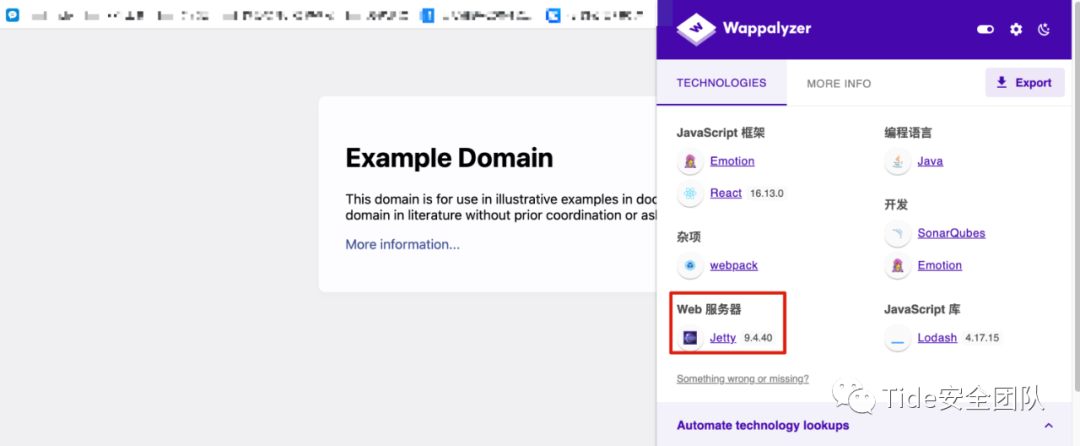The height and width of the screenshot is (446, 1080).
Task: Open Wappalyzer settings gear
Action: click(x=1016, y=29)
